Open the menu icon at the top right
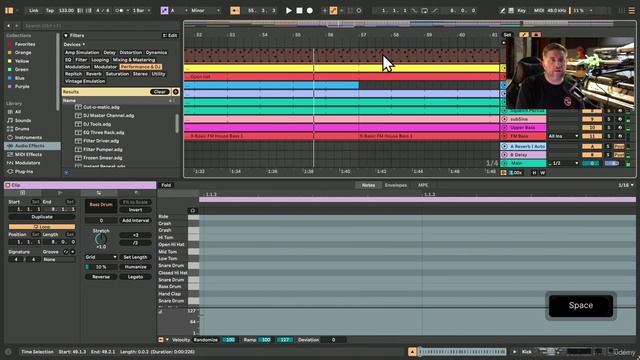640x360 pixels. coord(631,10)
